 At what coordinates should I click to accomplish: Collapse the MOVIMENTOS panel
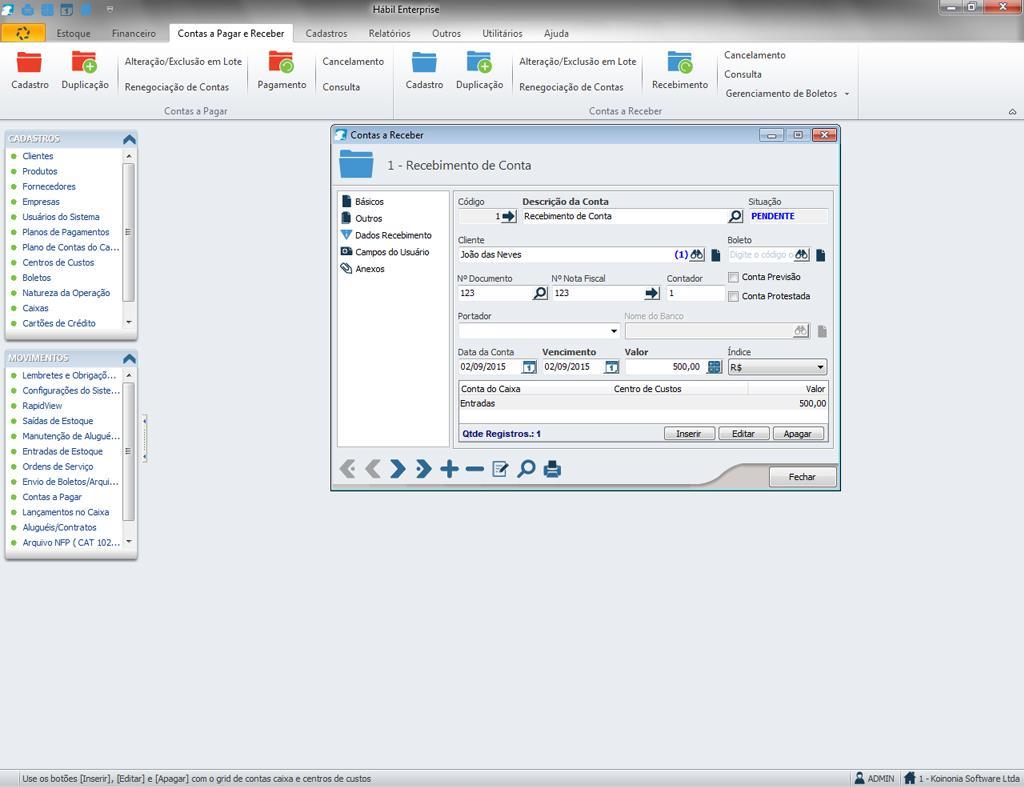point(129,359)
